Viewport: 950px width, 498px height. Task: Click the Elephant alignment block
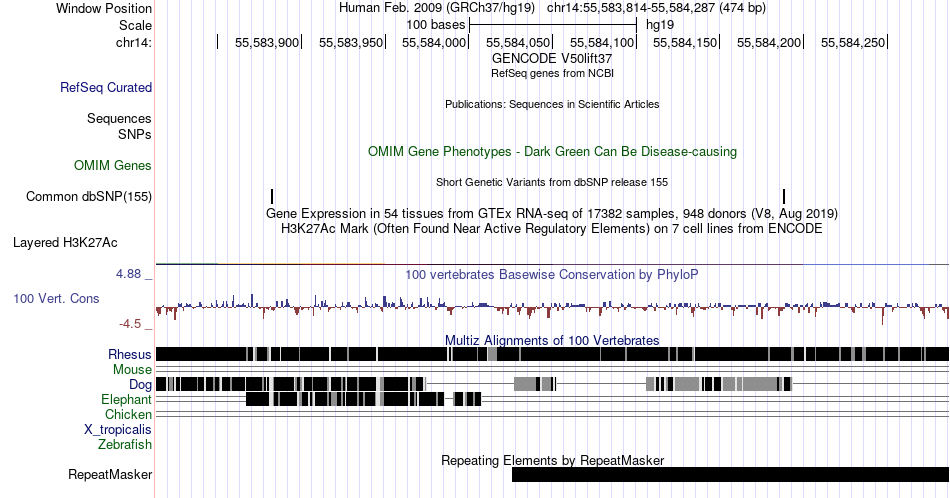coord(364,399)
